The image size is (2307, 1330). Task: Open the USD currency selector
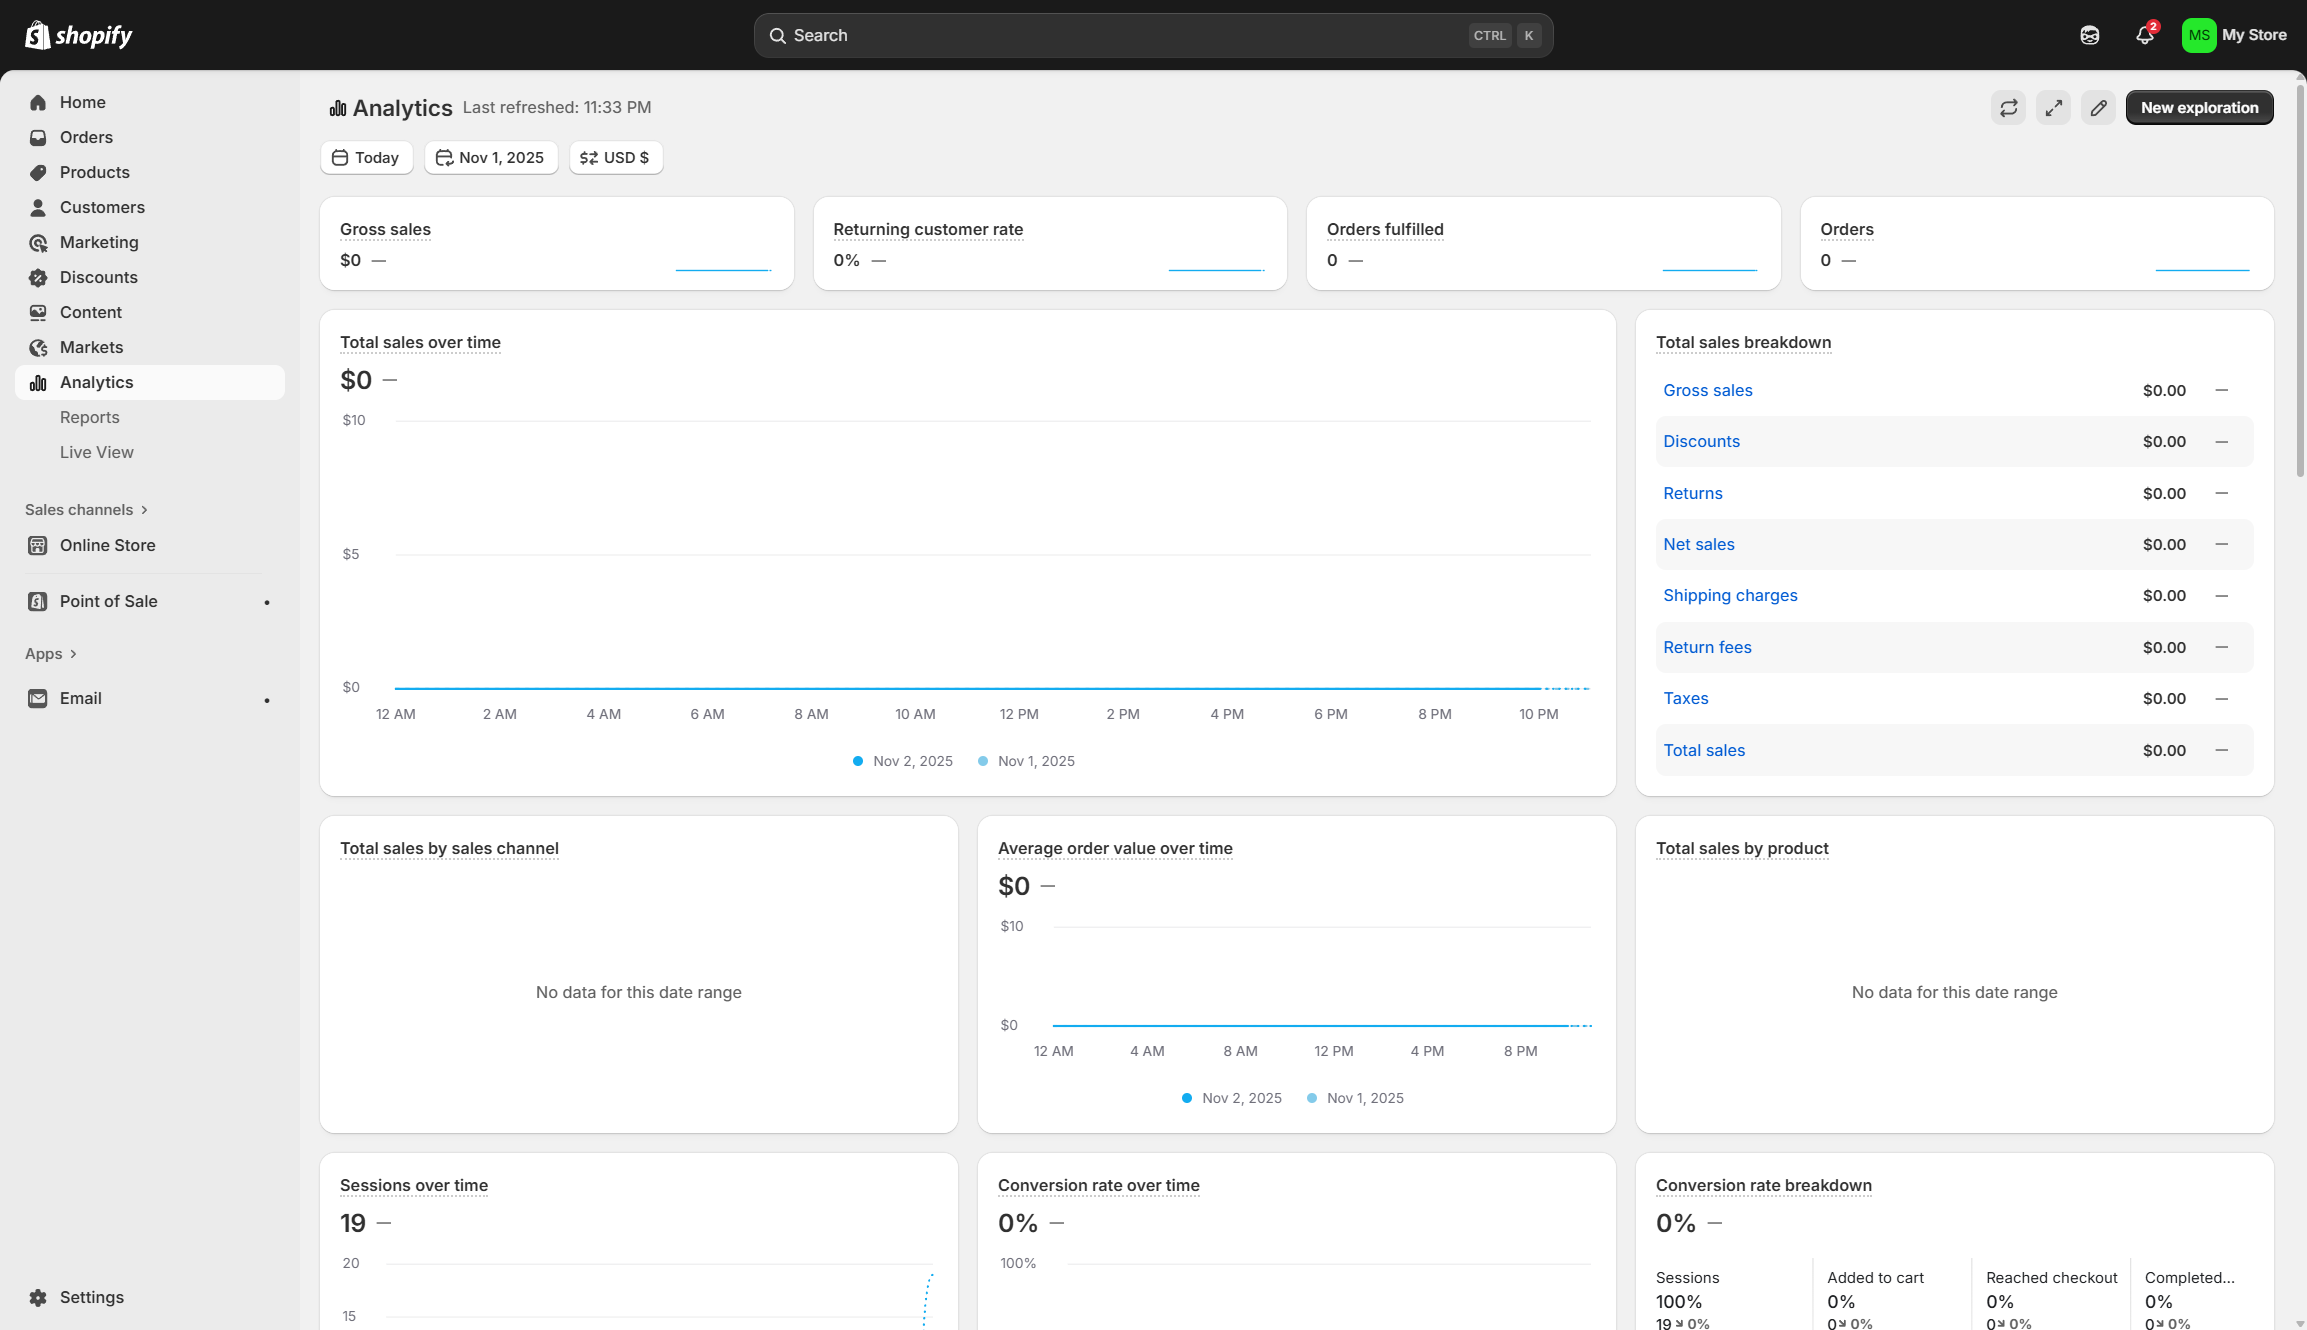pyautogui.click(x=615, y=157)
